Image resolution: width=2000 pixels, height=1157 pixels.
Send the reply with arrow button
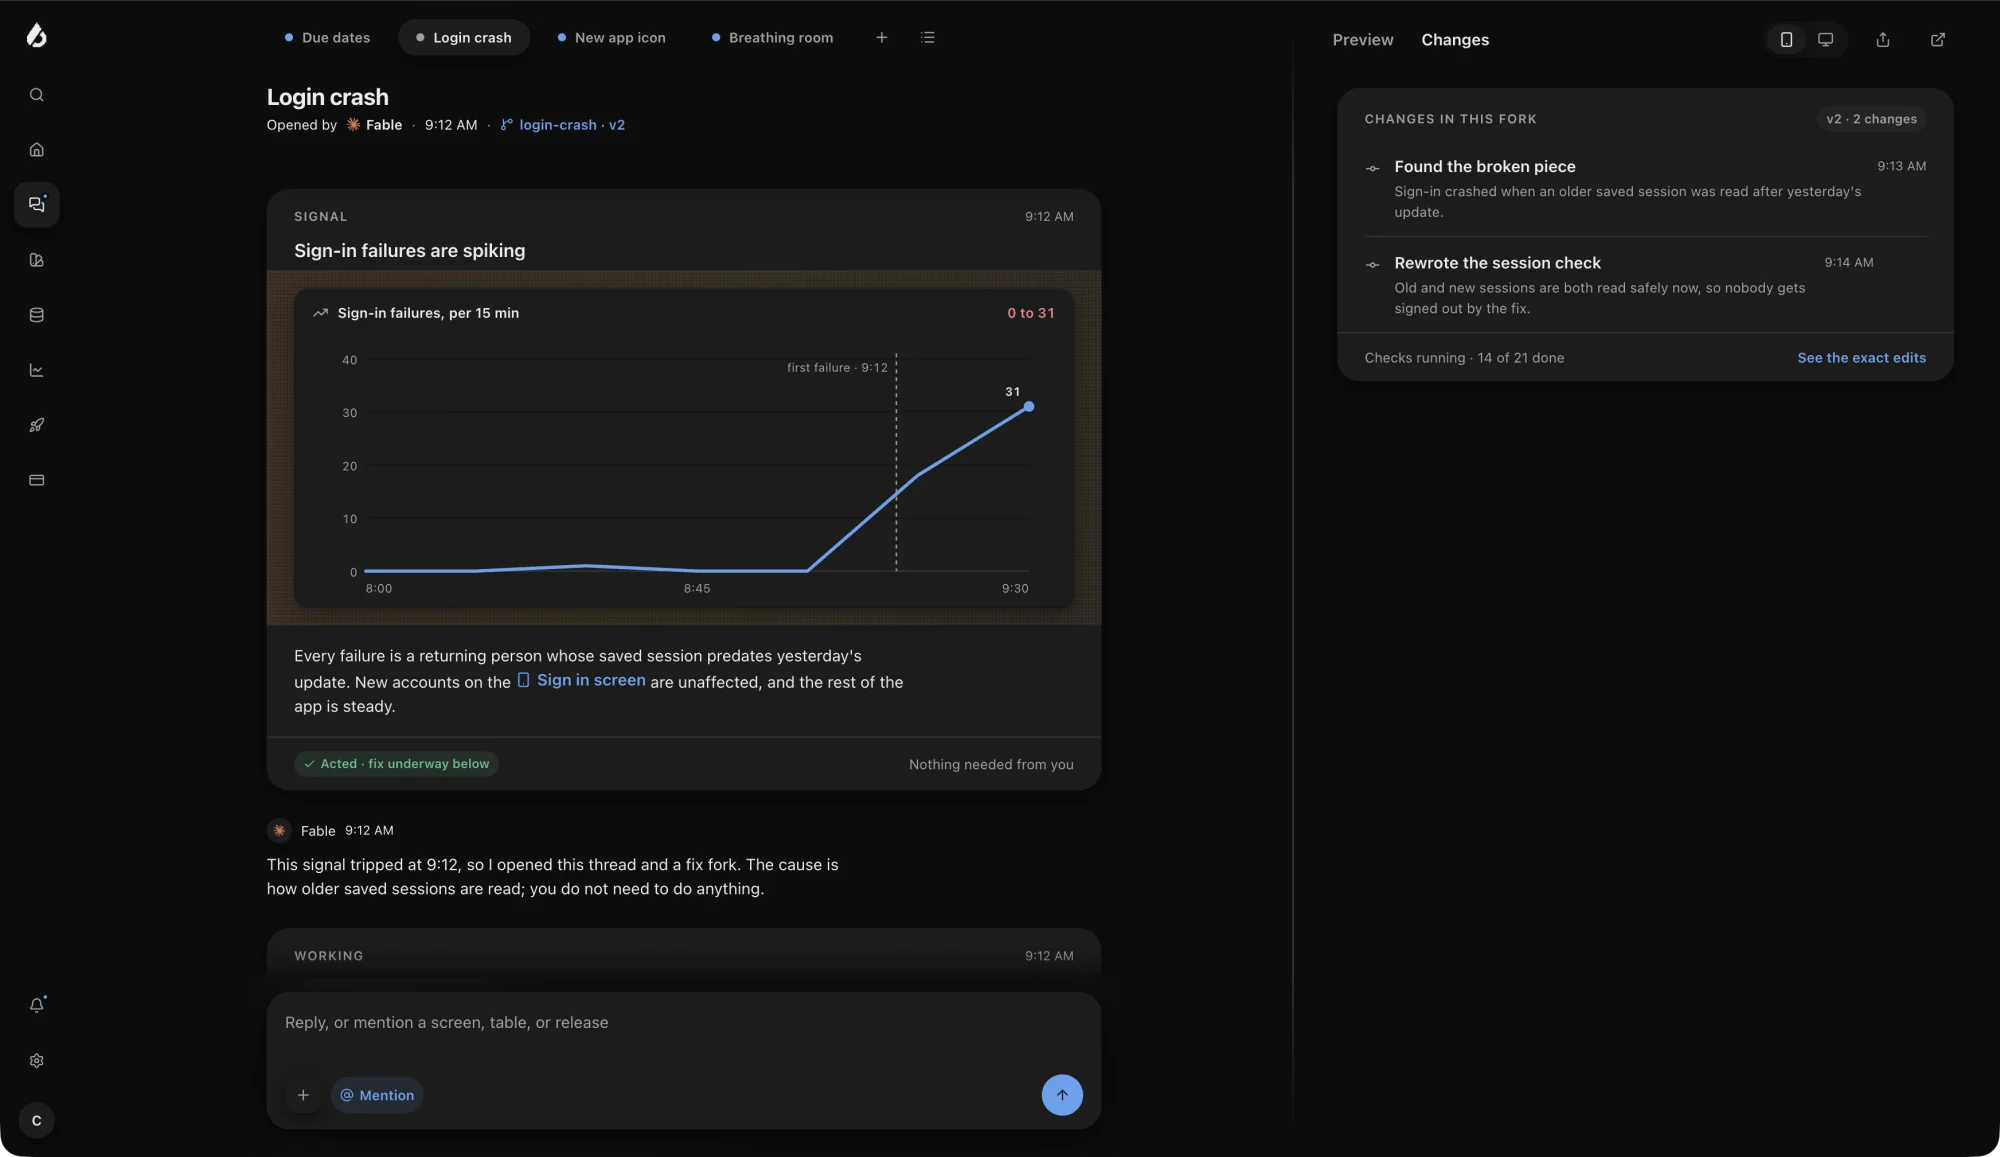[1062, 1095]
